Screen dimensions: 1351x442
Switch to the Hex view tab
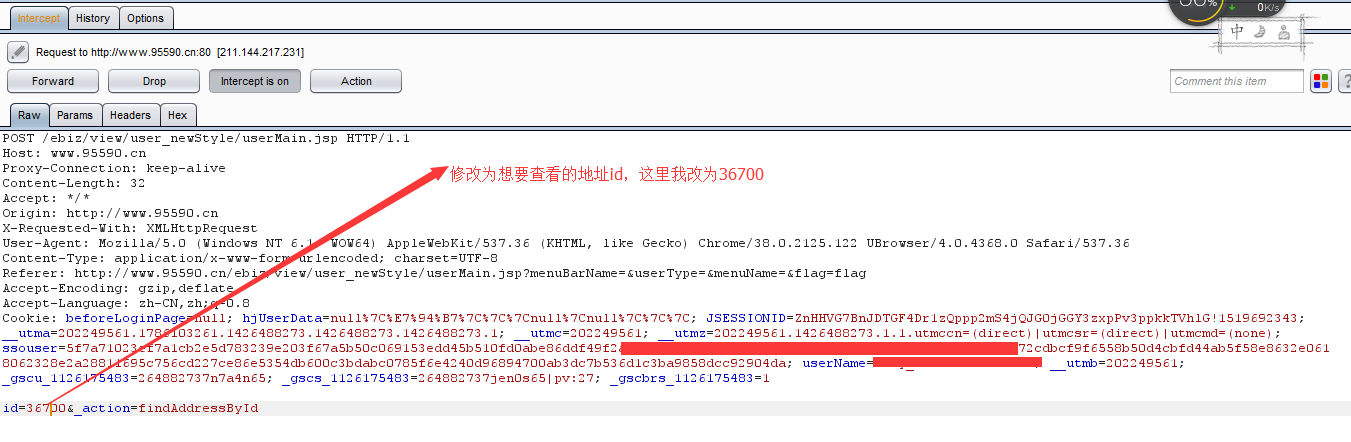177,115
